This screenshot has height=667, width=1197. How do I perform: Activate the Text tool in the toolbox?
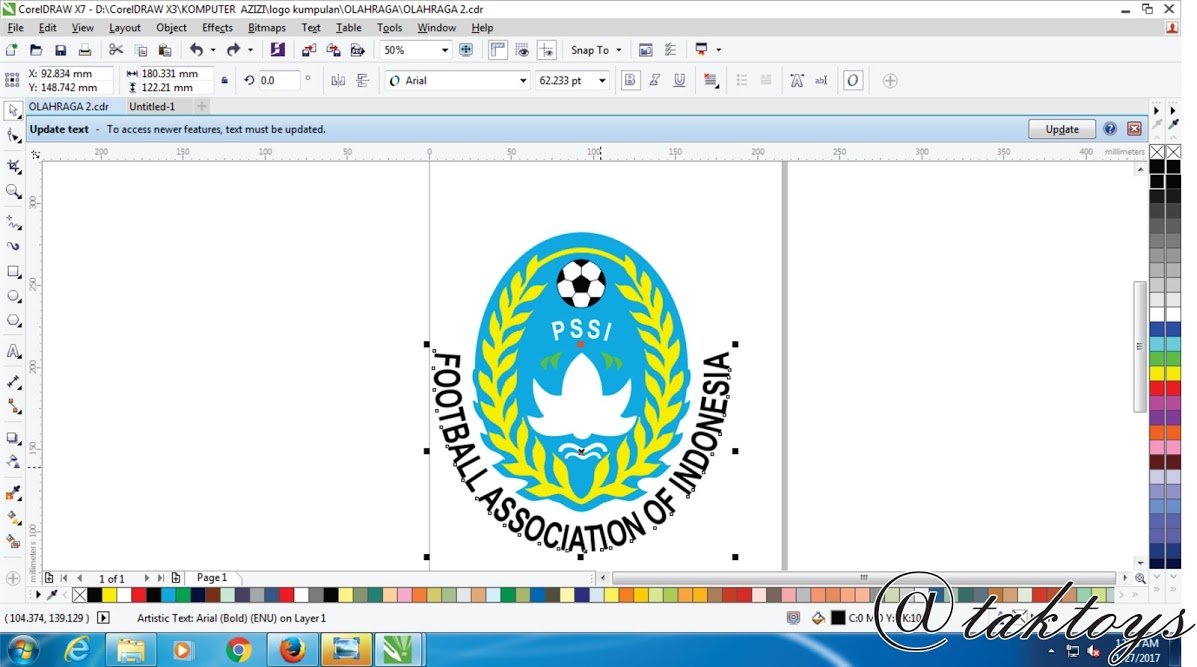coord(13,352)
